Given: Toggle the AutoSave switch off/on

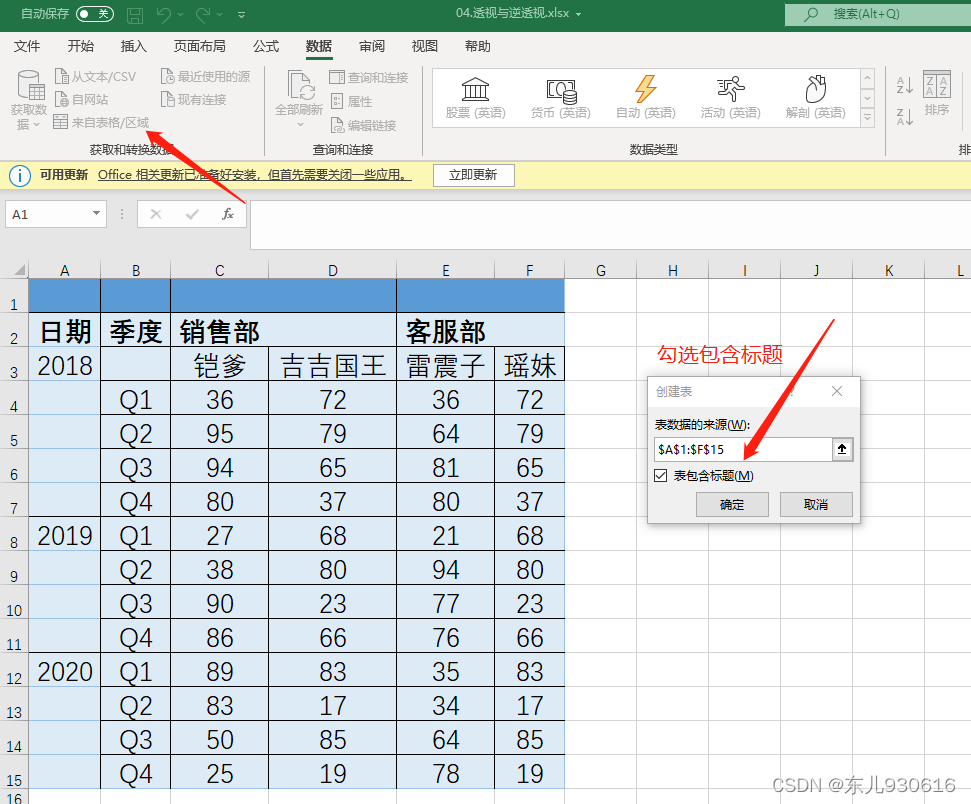Looking at the screenshot, I should [x=95, y=14].
